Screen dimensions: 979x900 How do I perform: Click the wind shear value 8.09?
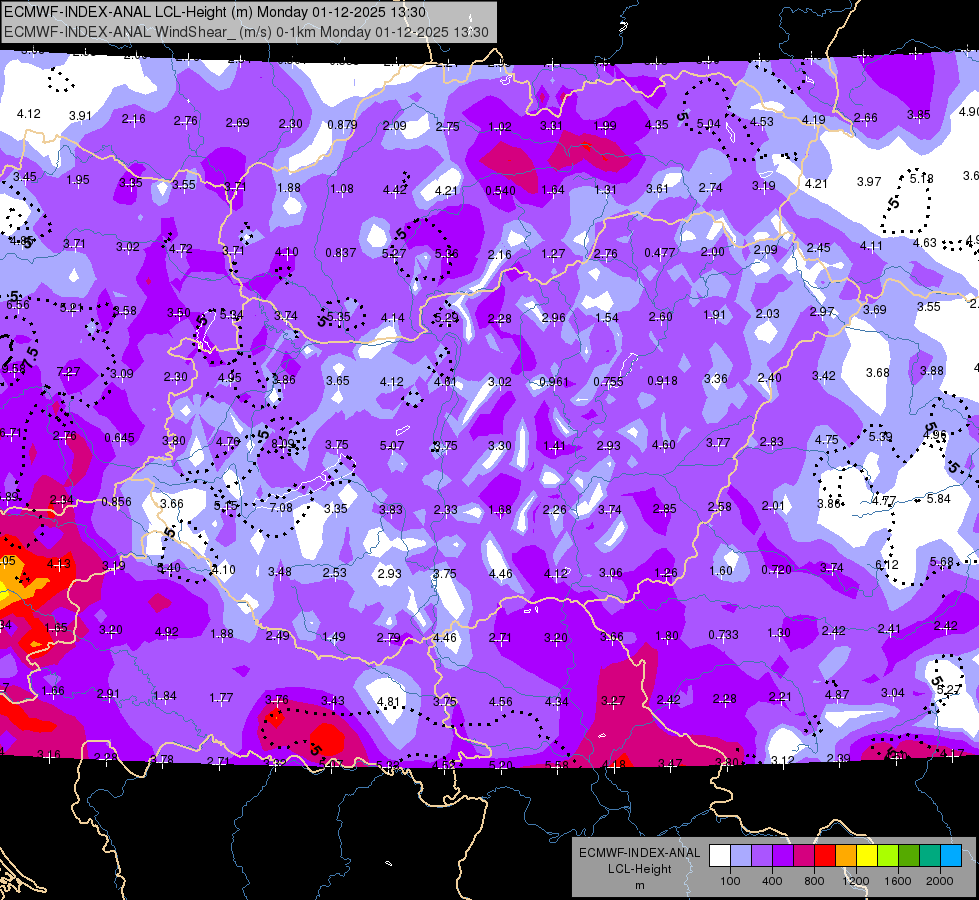pyautogui.click(x=282, y=444)
